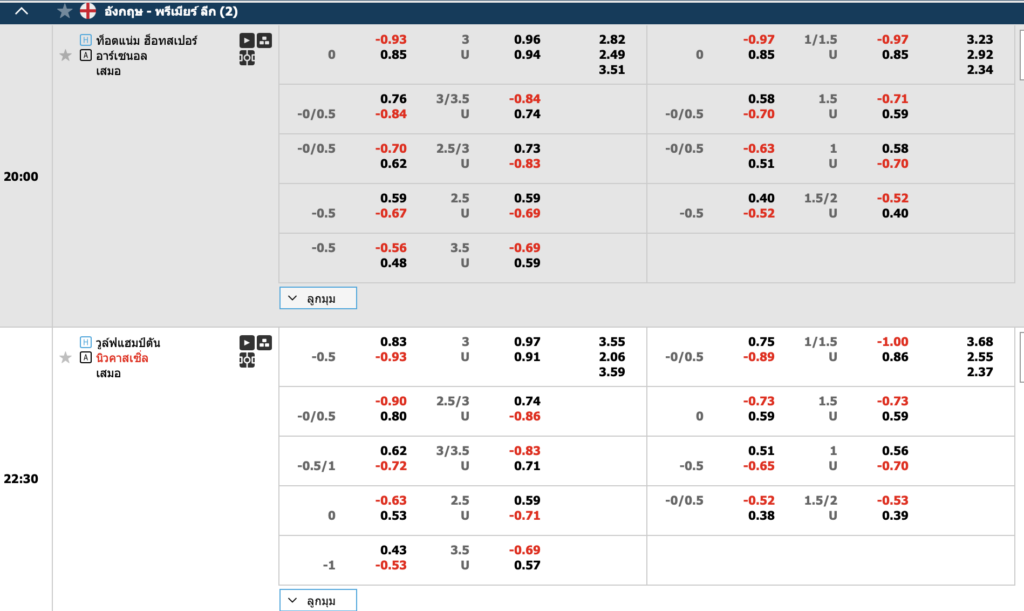1024x611 pixels.
Task: Pick first-half draw odds 2.37
Action: [x=980, y=372]
